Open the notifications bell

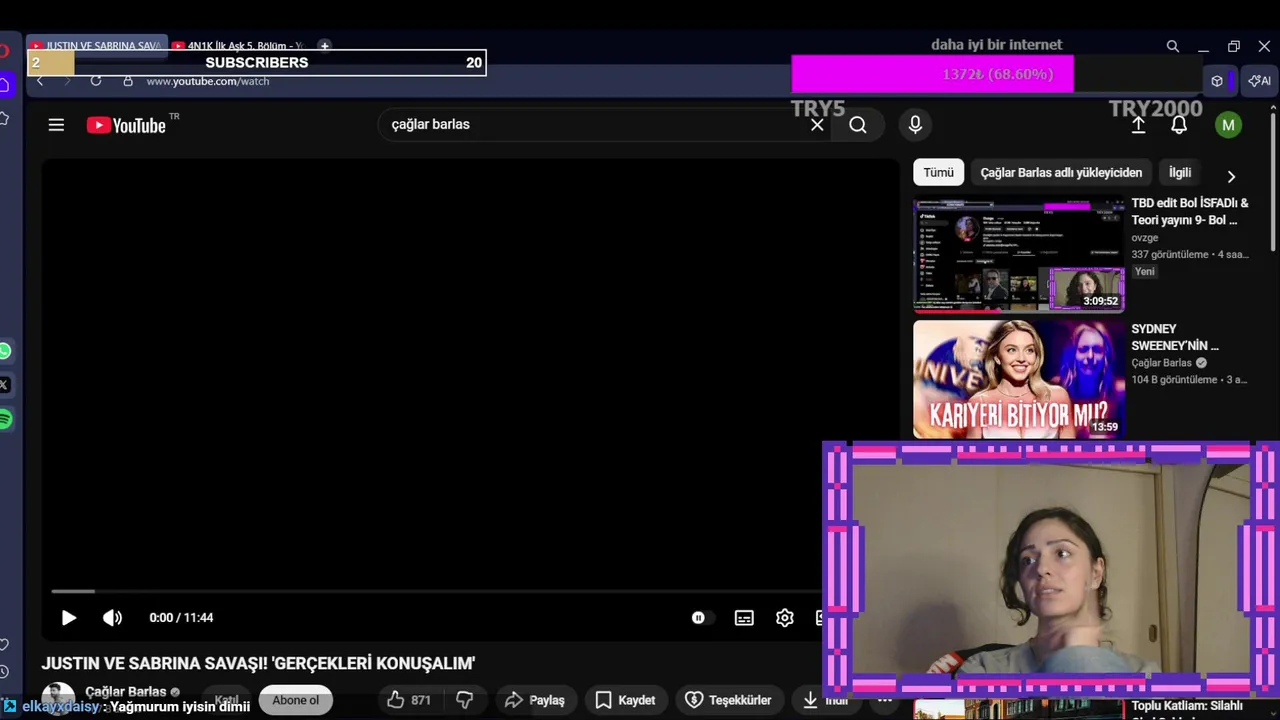1179,125
